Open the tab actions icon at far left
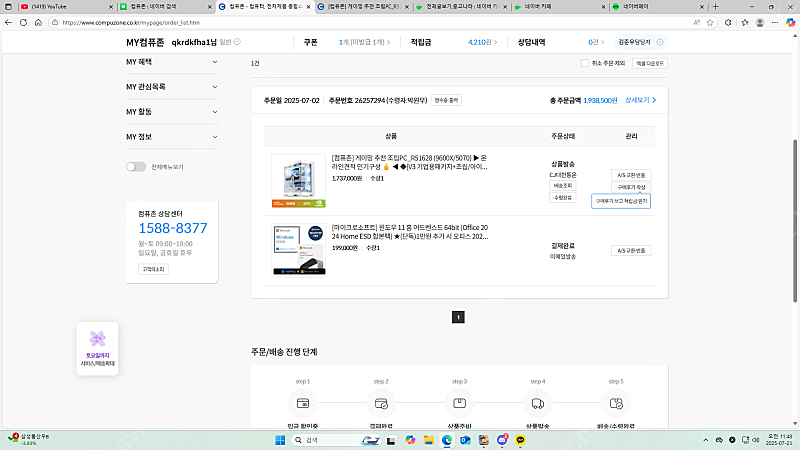 click(x=8, y=7)
